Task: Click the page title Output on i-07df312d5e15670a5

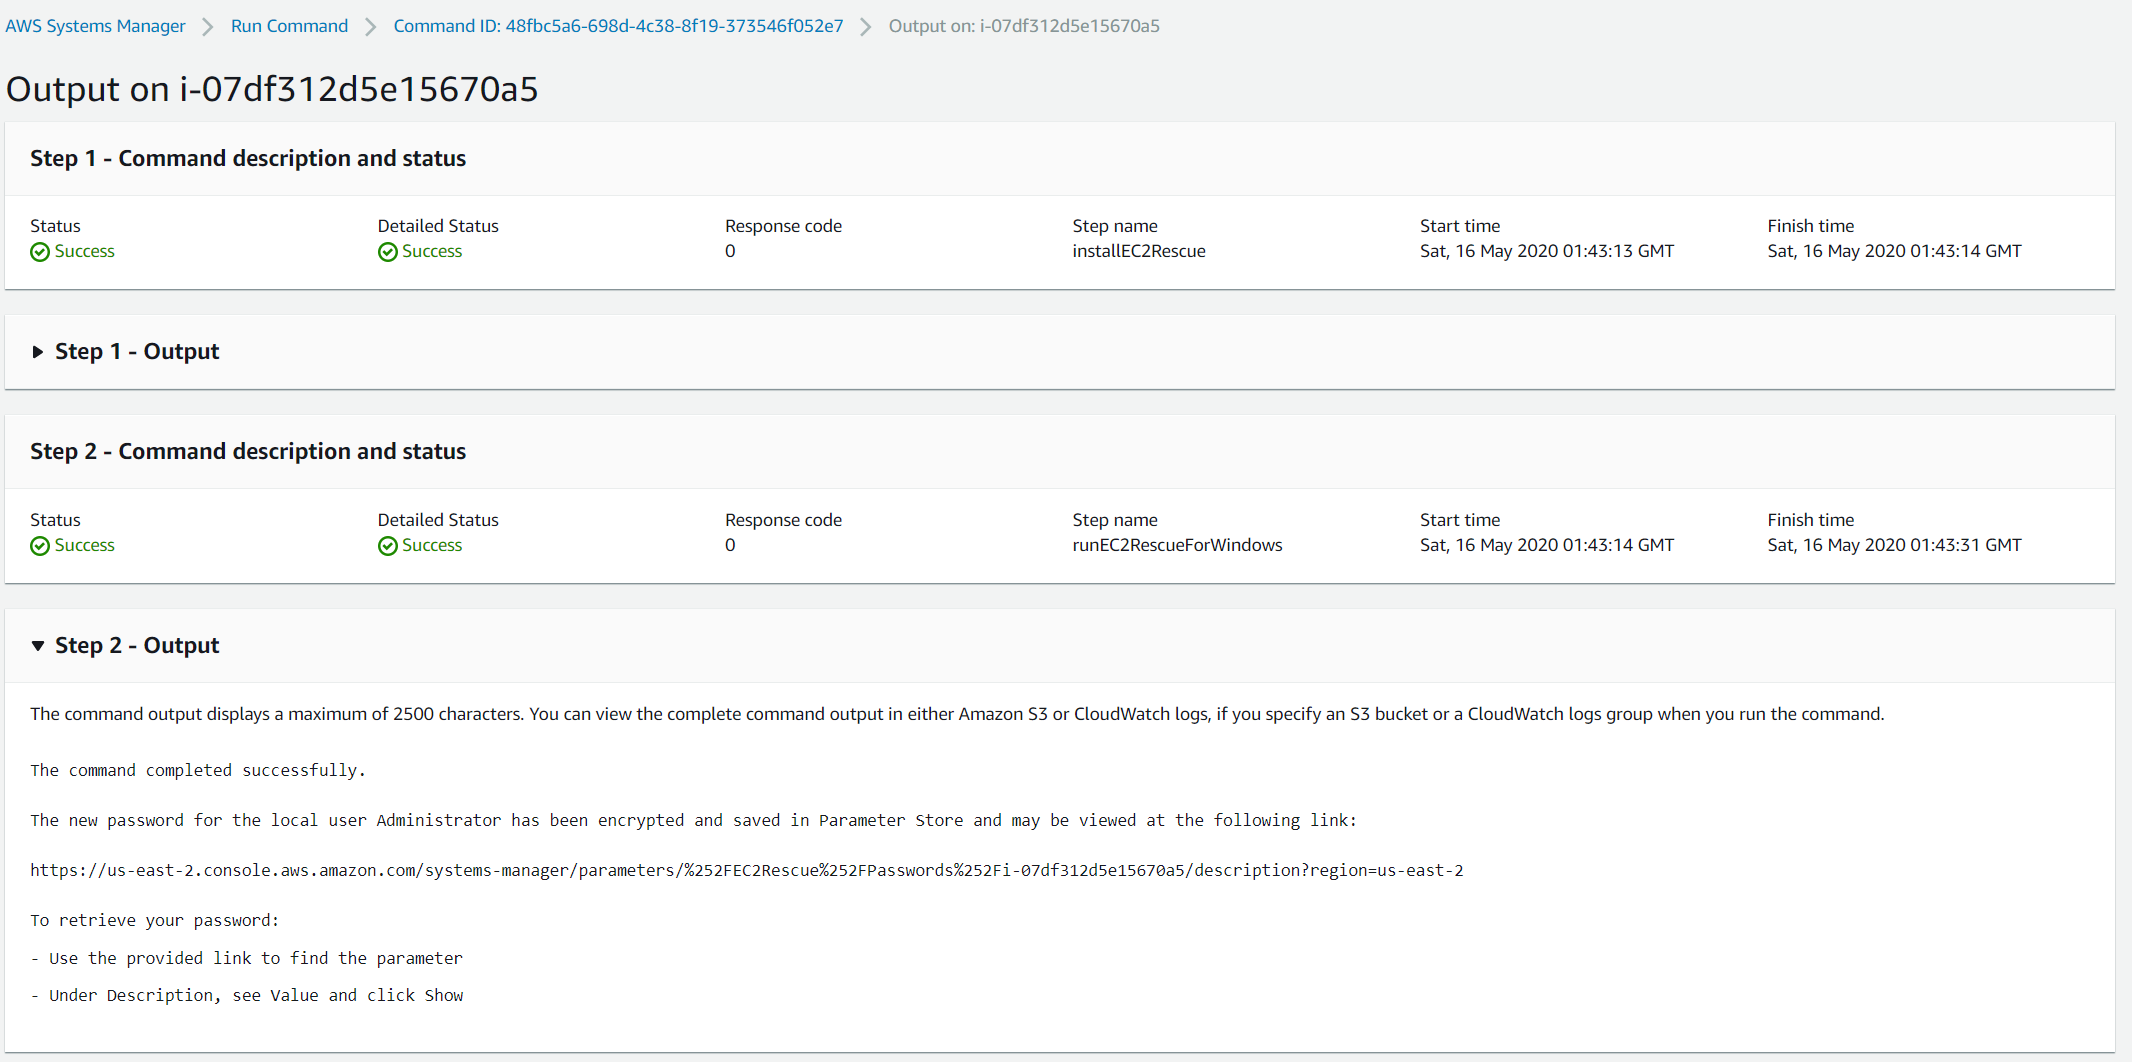Action: click(272, 89)
